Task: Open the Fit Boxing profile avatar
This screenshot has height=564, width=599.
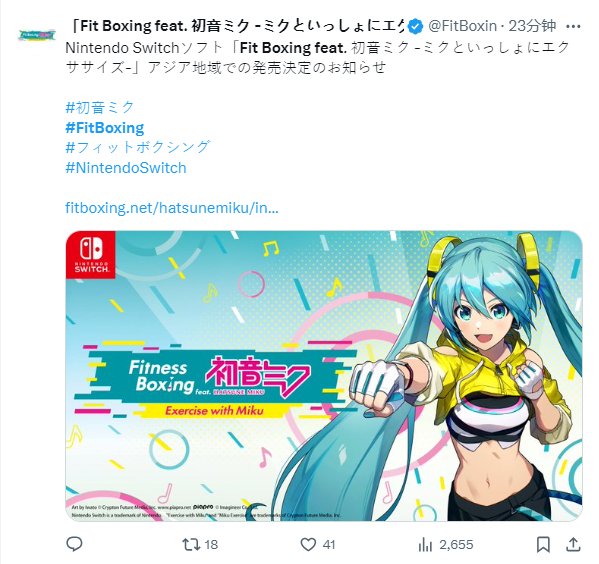Action: 37,36
